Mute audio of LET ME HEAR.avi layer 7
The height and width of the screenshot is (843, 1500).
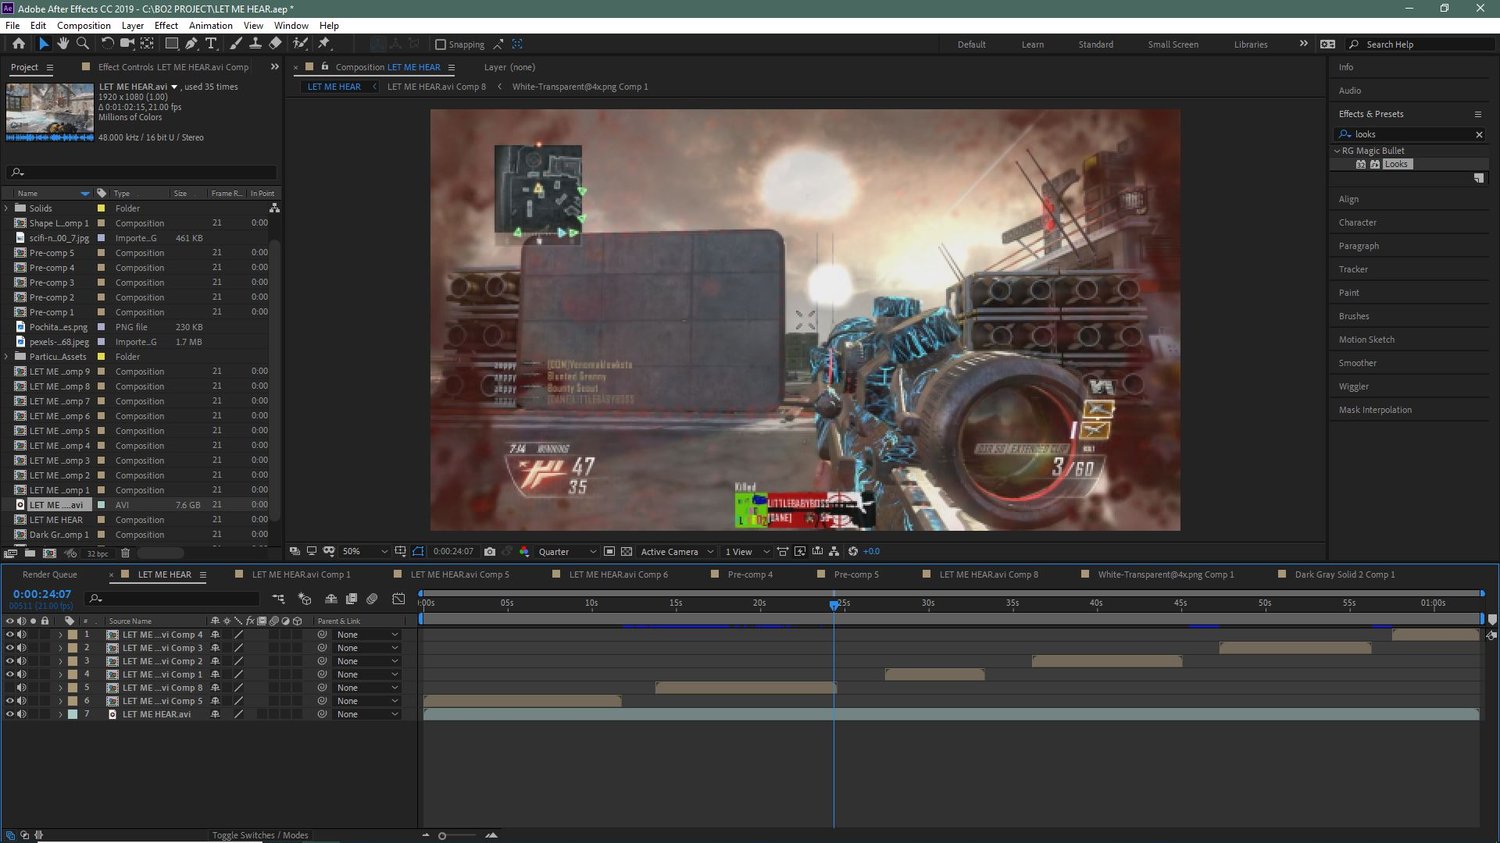pyautogui.click(x=22, y=714)
